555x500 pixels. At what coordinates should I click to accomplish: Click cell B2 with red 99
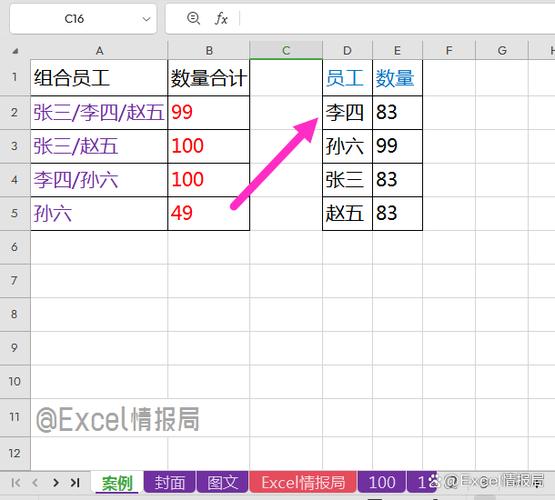(208, 113)
